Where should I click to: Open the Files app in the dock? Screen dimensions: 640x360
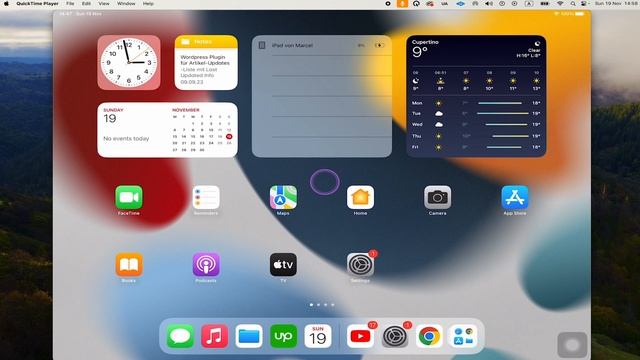pyautogui.click(x=249, y=336)
